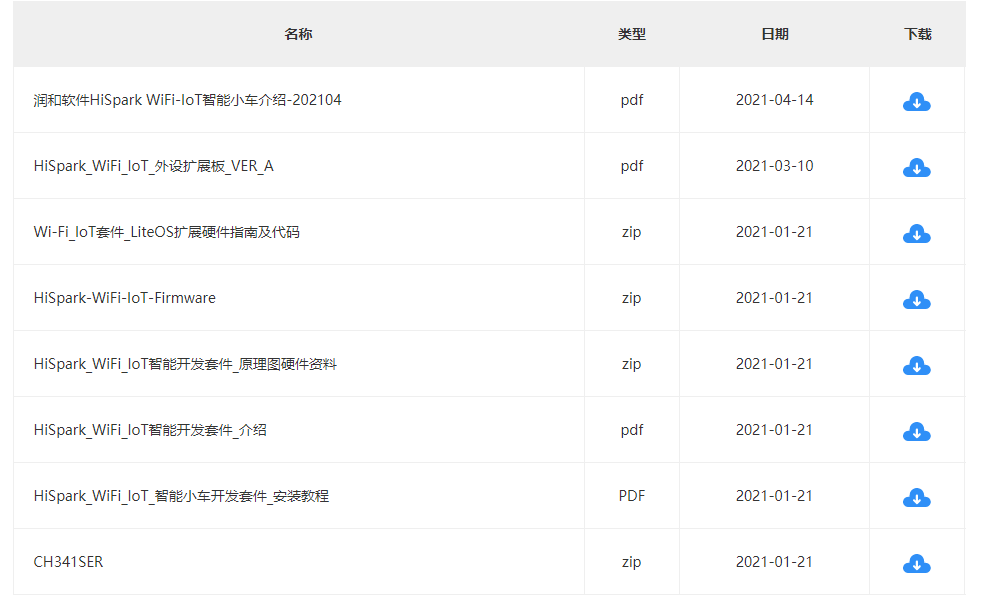The image size is (983, 601).
Task: Click Wi-Fi_IoT套件_LiteOS扩展硬件指南及代码 title
Action: 166,232
